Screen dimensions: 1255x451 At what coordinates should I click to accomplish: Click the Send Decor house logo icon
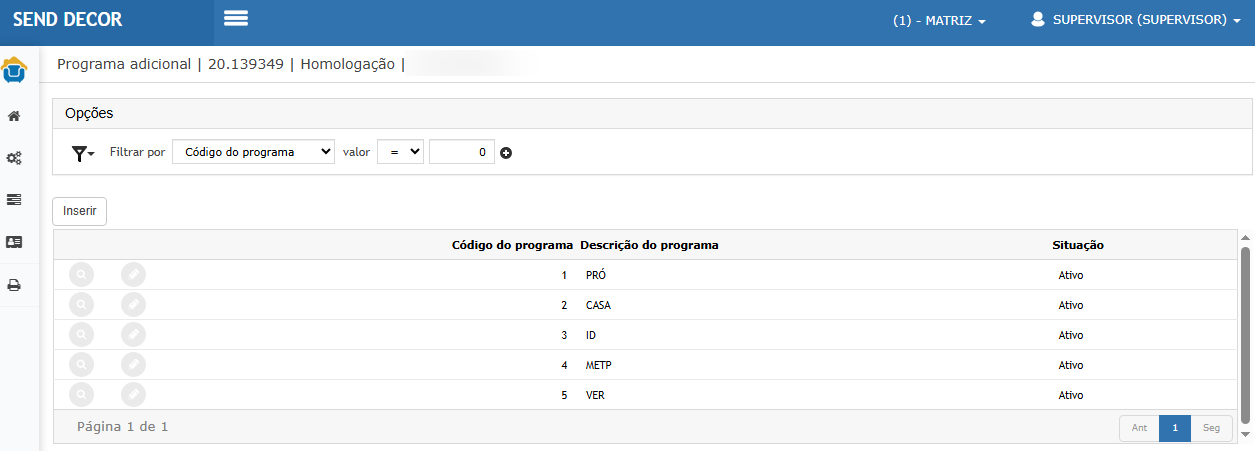[14, 71]
